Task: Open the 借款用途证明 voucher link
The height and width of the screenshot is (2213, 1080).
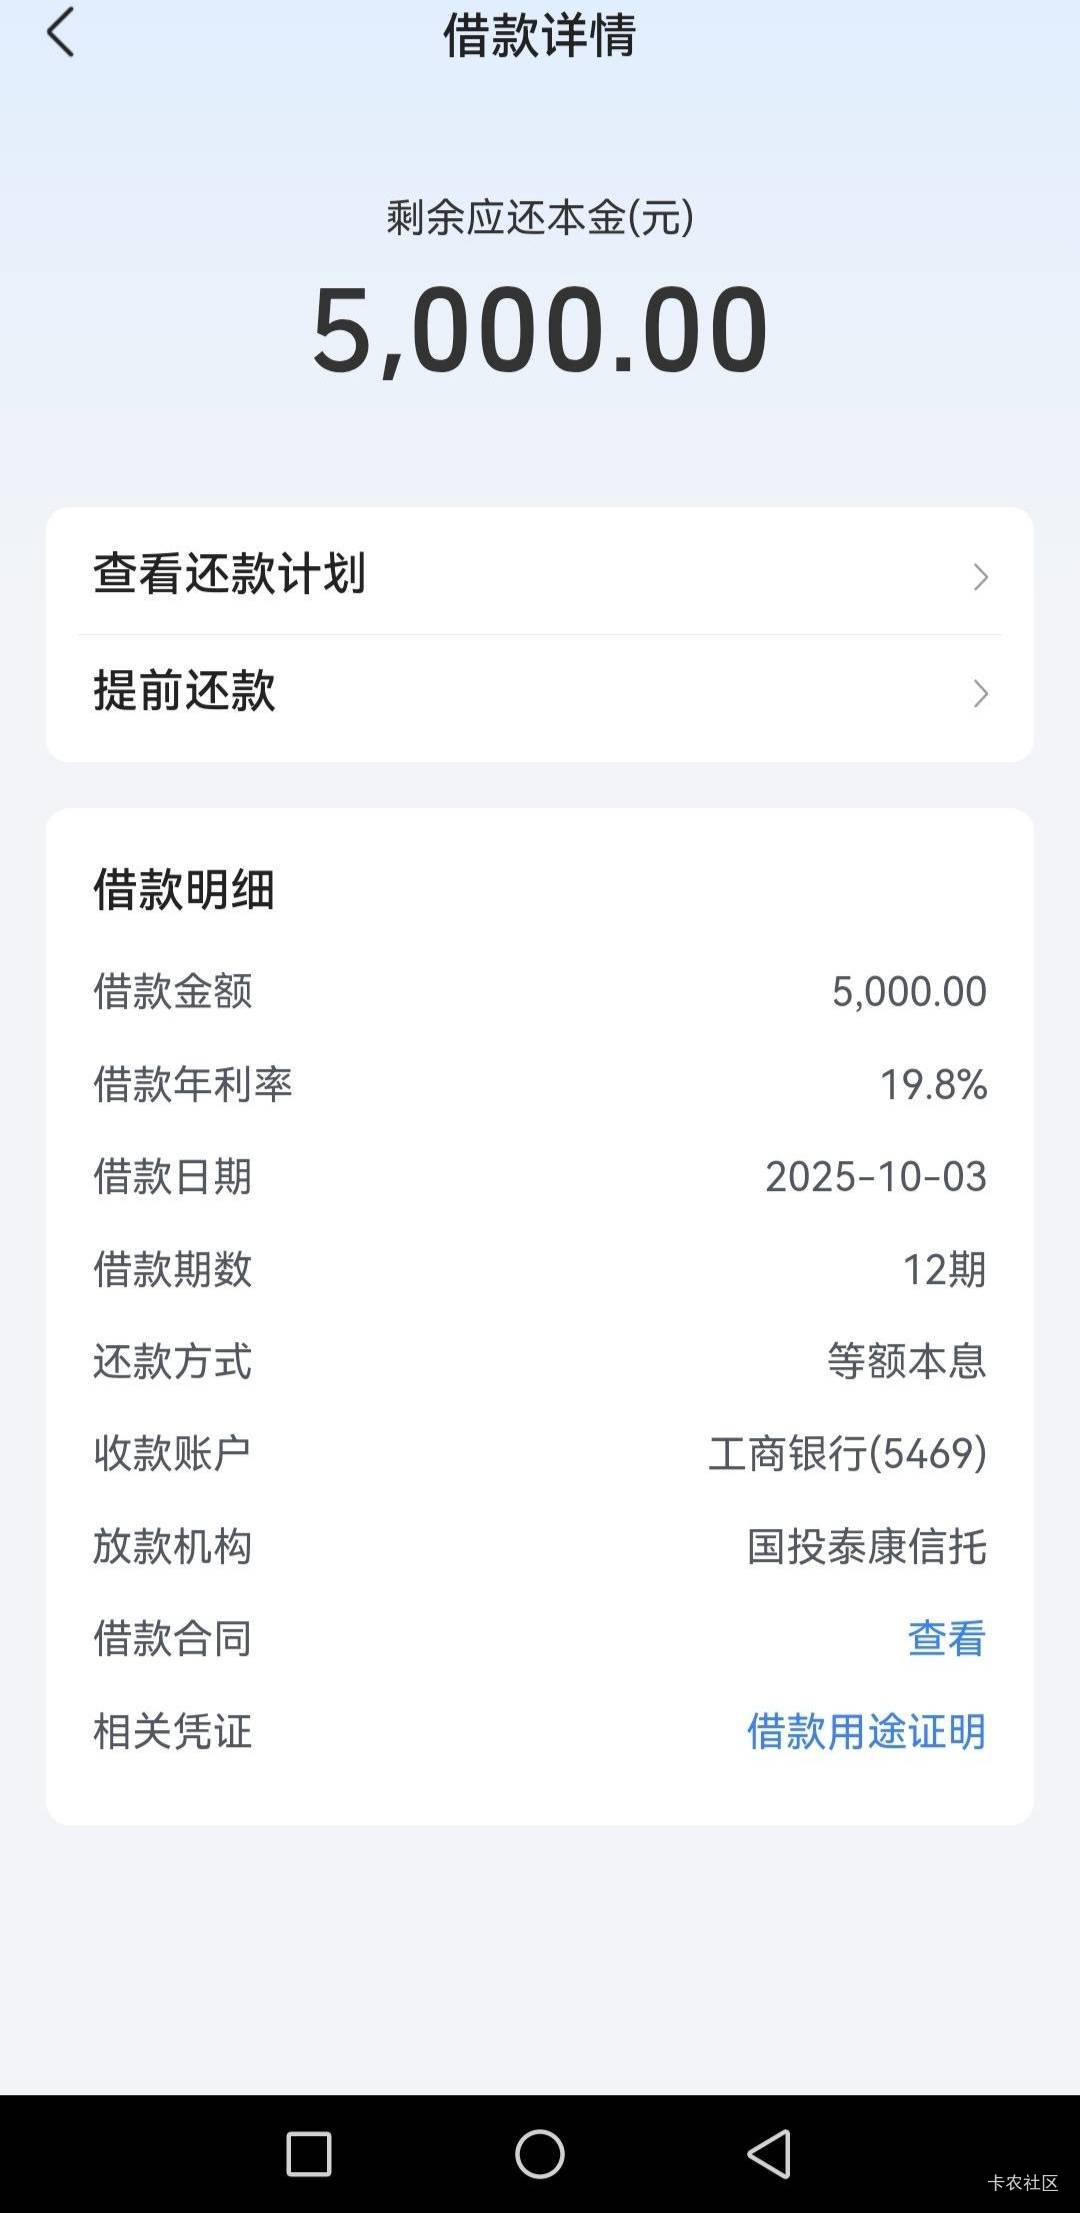Action: tap(866, 1731)
